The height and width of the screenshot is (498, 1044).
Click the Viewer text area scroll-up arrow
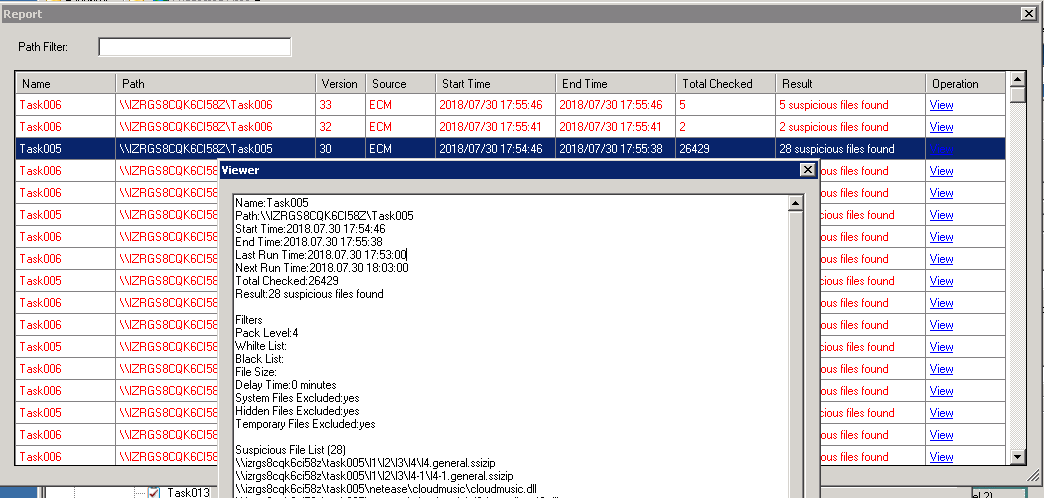pos(796,204)
